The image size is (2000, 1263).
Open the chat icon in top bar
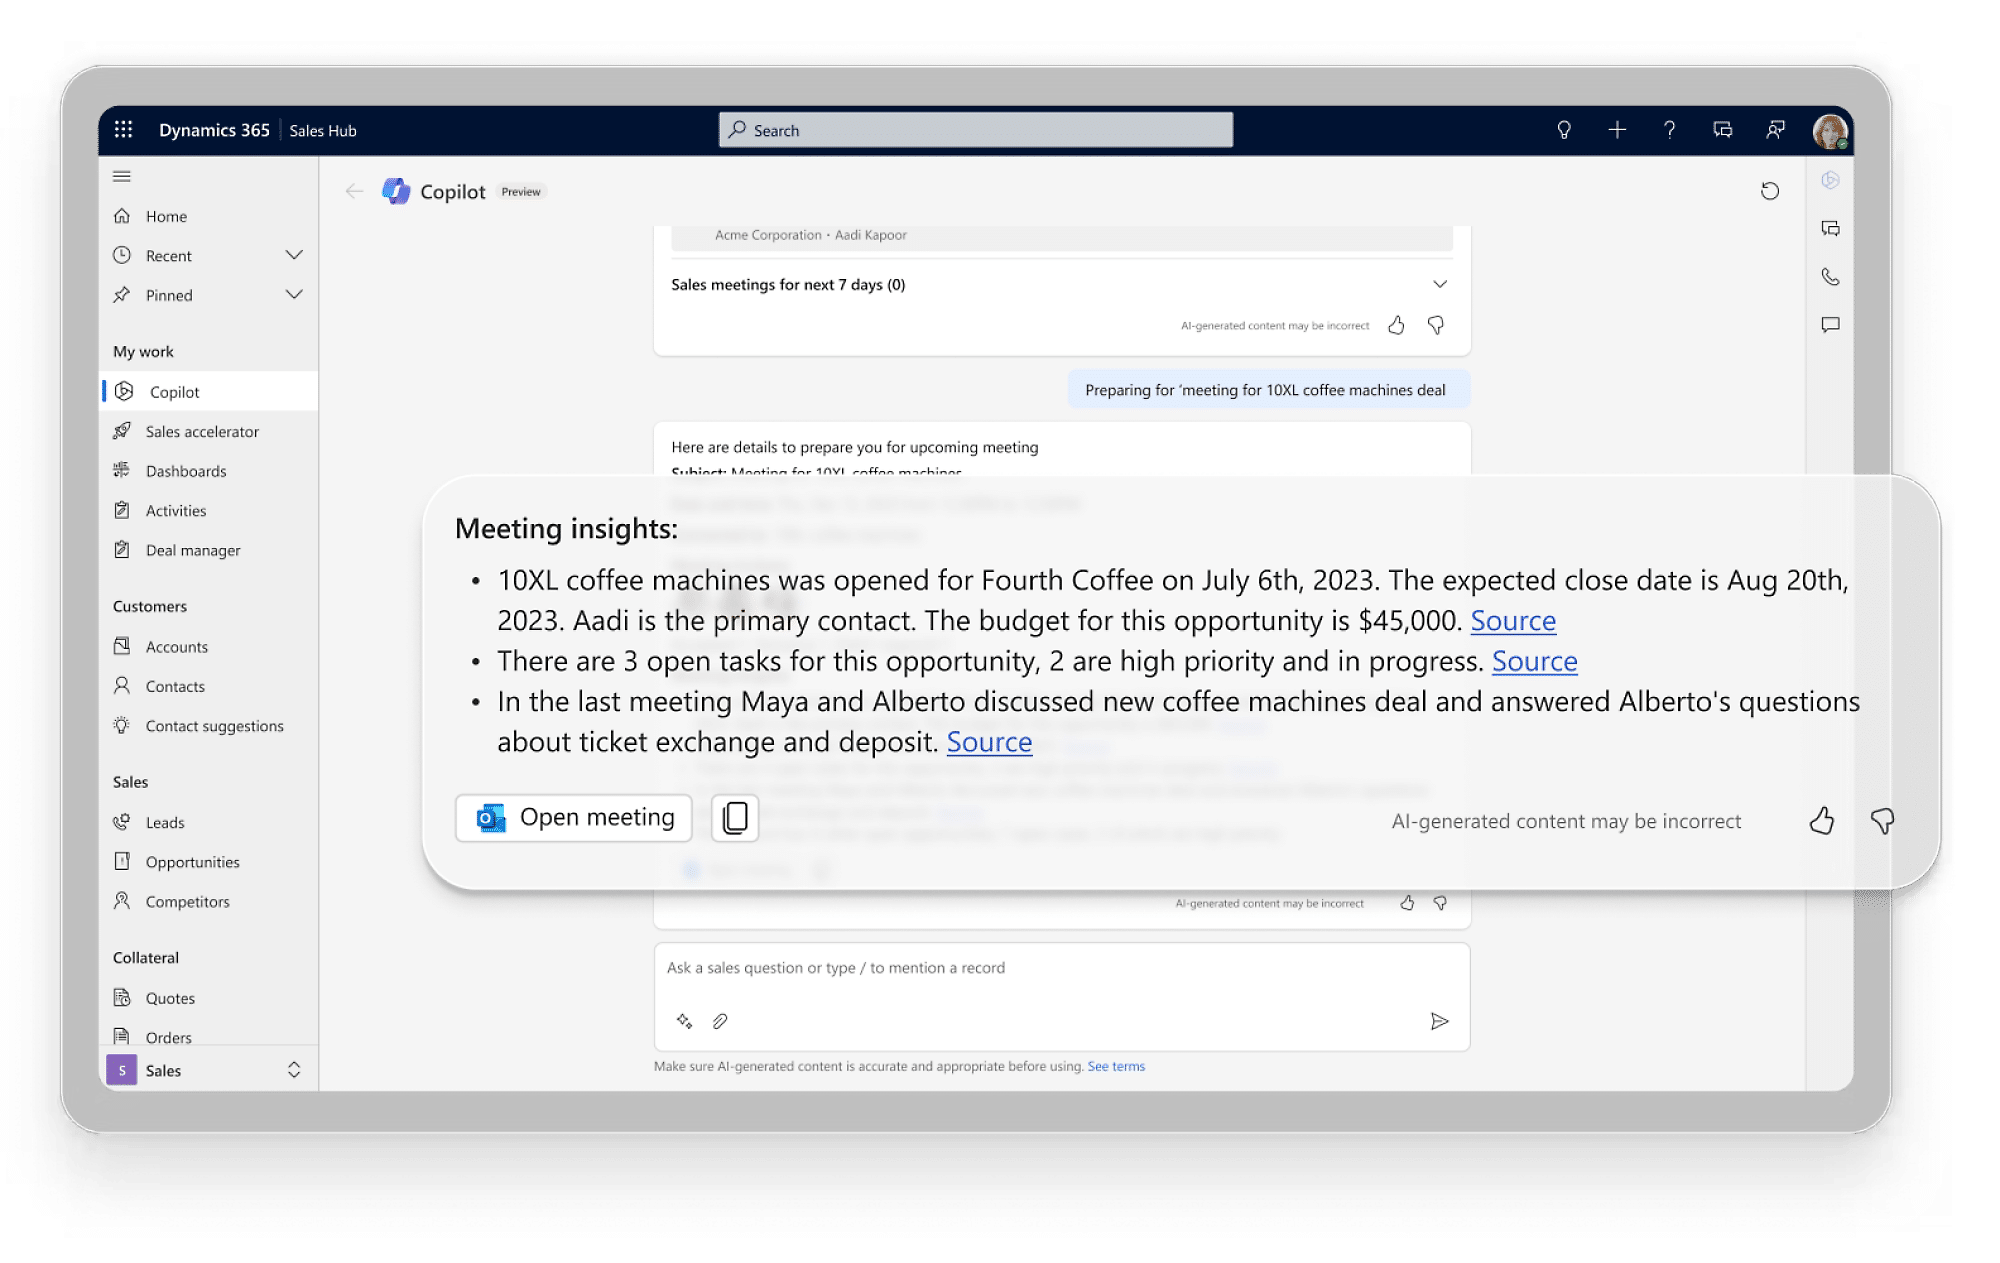pyautogui.click(x=1722, y=130)
